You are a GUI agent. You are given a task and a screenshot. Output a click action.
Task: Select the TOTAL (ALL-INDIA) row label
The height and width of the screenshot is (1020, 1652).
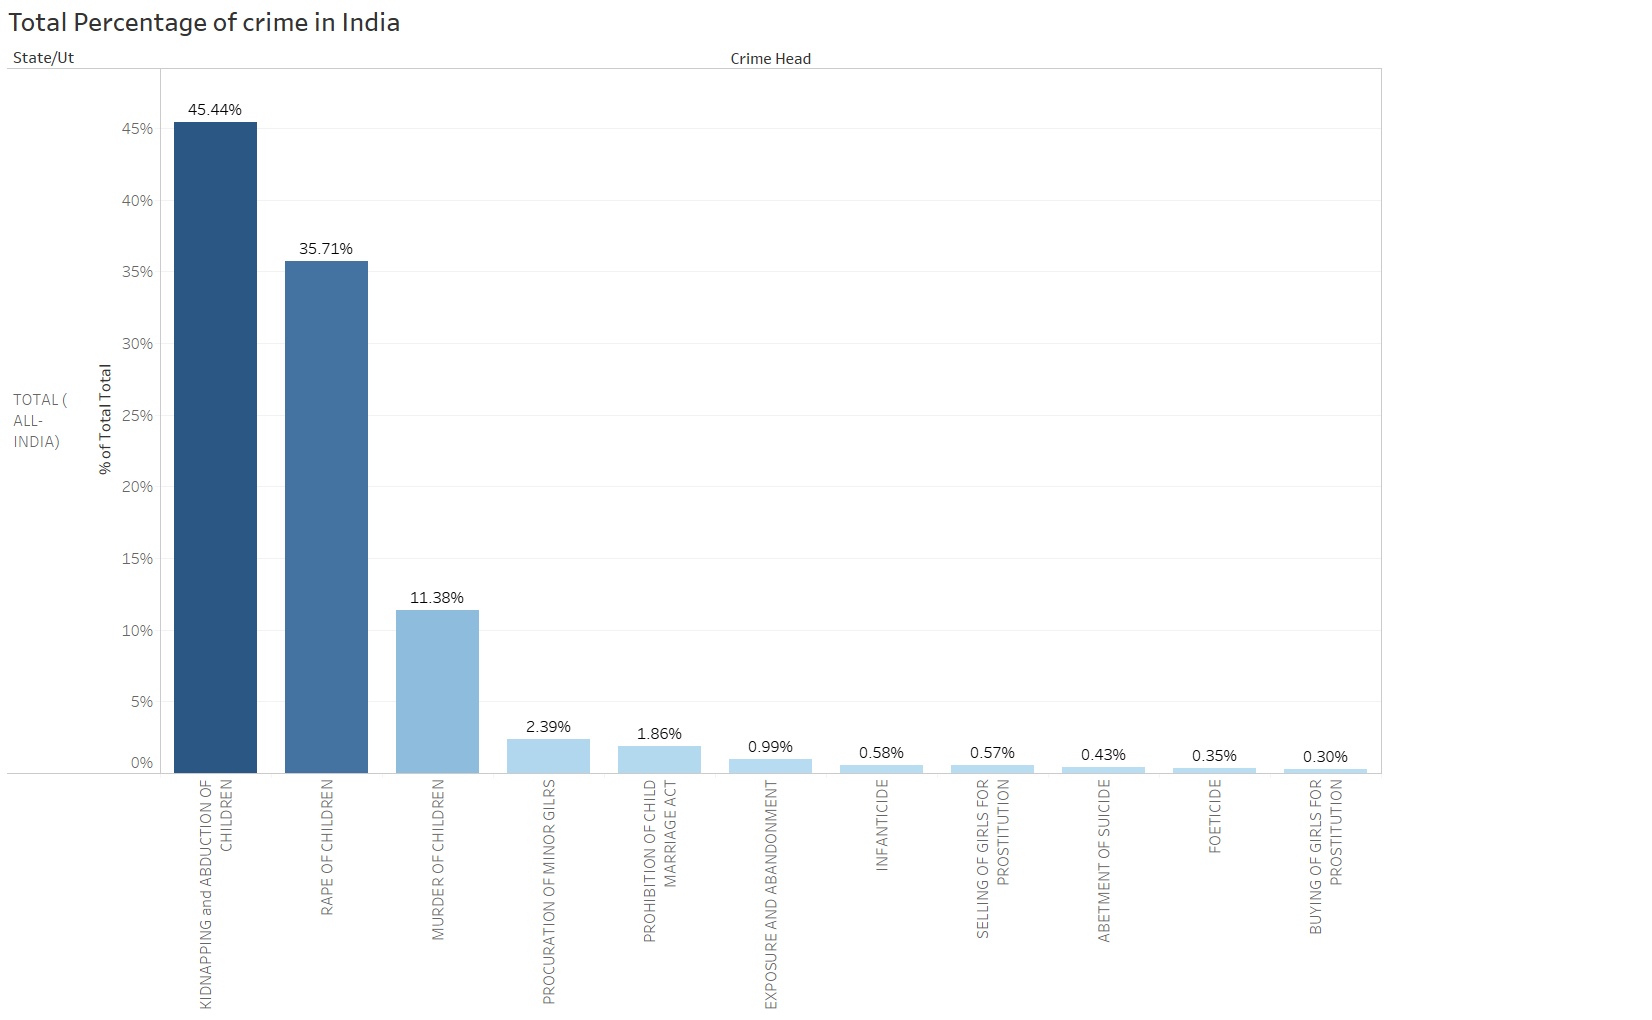(39, 421)
